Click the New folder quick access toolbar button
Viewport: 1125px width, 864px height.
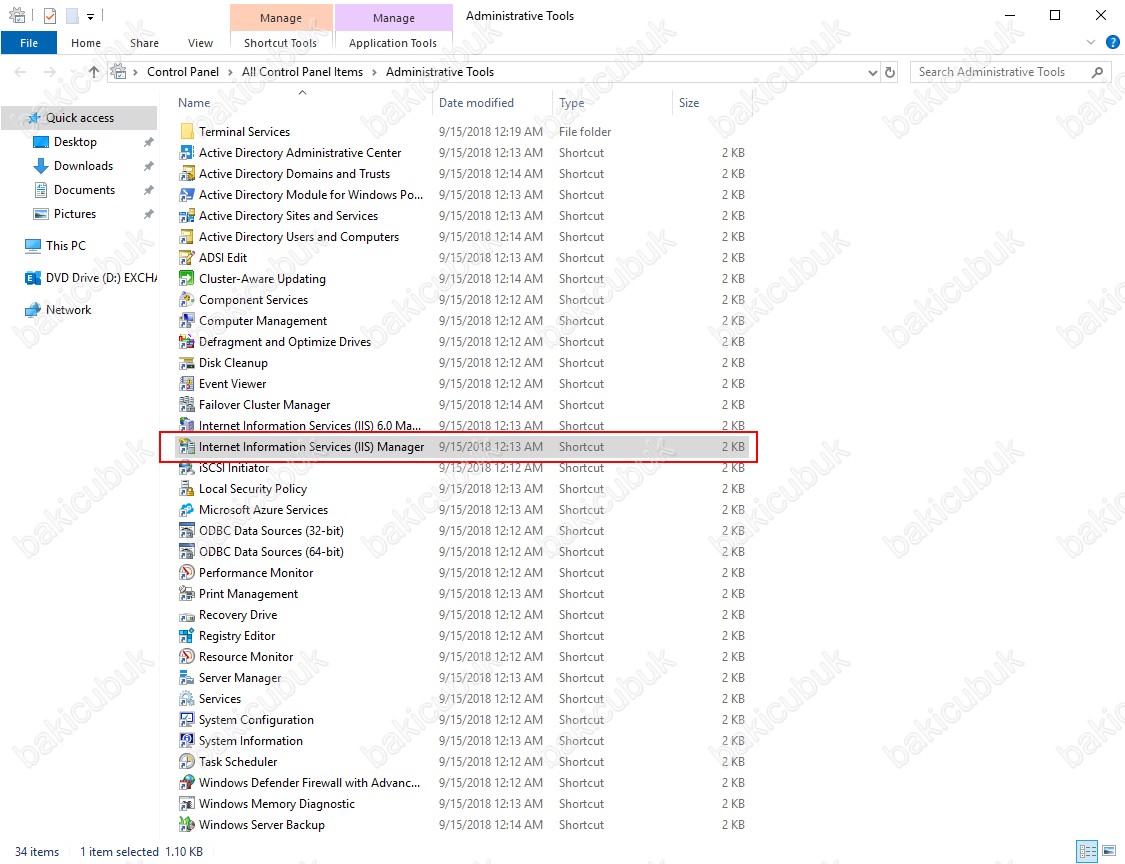click(x=72, y=15)
